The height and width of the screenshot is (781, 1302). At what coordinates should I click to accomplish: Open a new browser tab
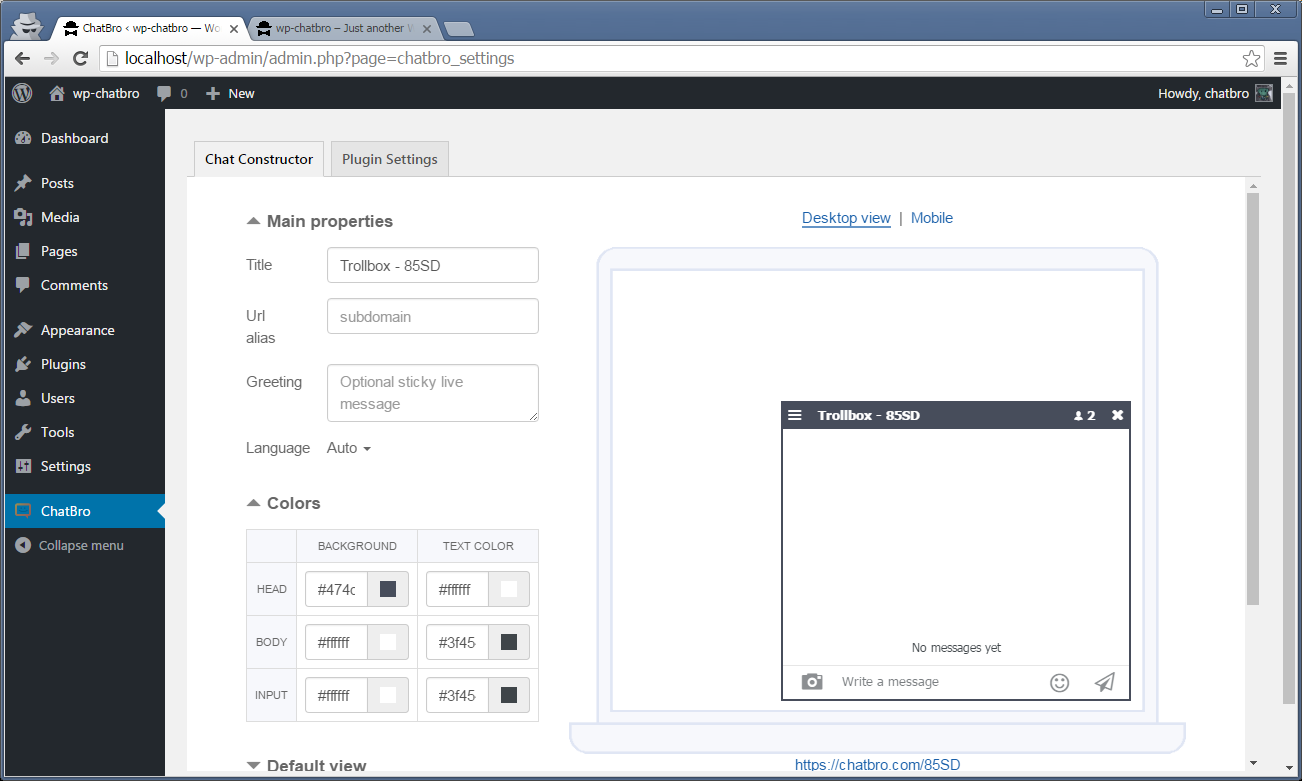[458, 29]
